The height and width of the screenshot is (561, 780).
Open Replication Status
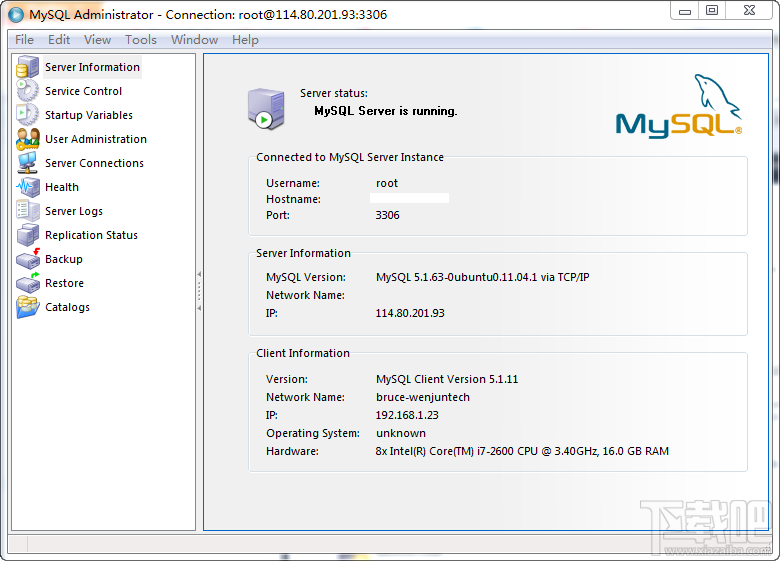[91, 235]
